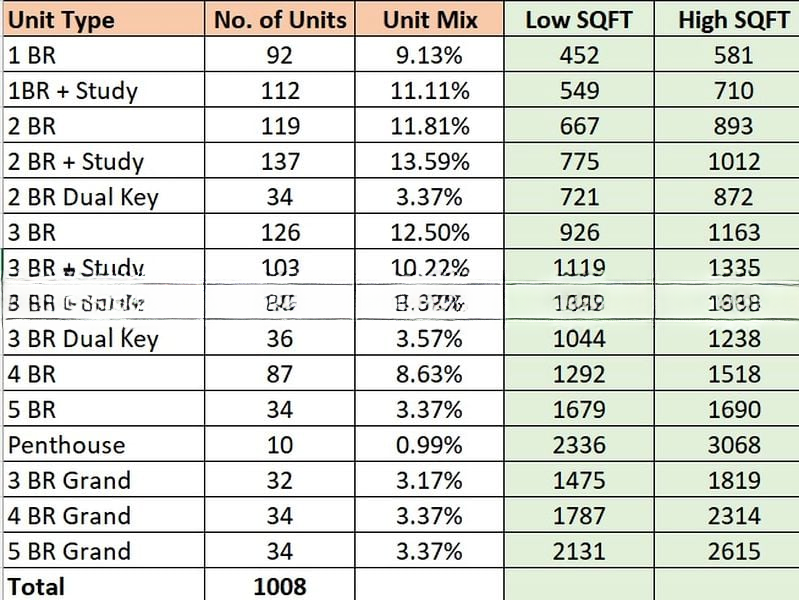The image size is (799, 600).
Task: Select the No. of Units header cell
Action: (280, 20)
